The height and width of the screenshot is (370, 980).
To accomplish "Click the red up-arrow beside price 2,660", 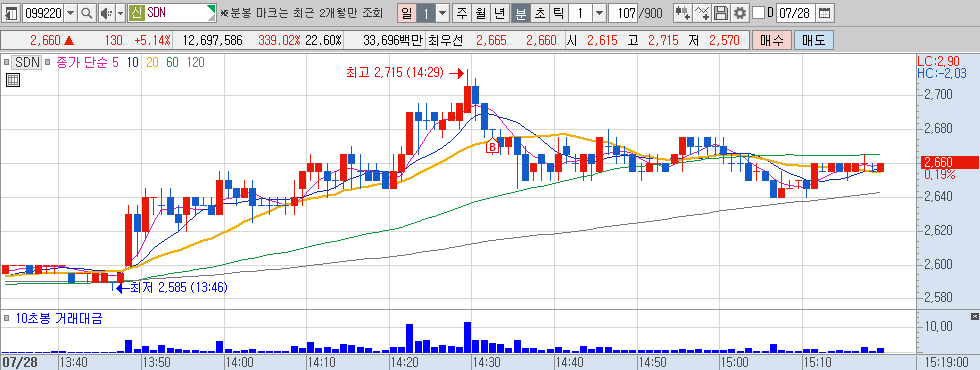I will [x=69, y=41].
